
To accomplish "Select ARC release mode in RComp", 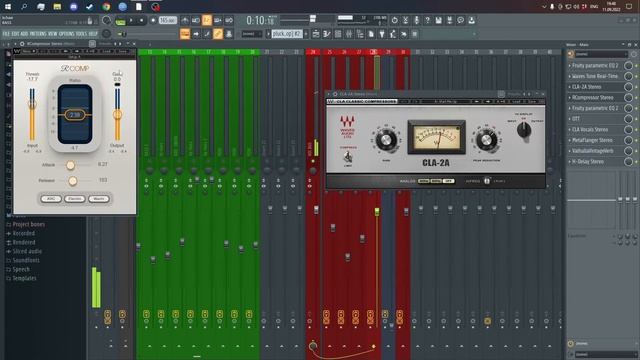I will tap(51, 199).
